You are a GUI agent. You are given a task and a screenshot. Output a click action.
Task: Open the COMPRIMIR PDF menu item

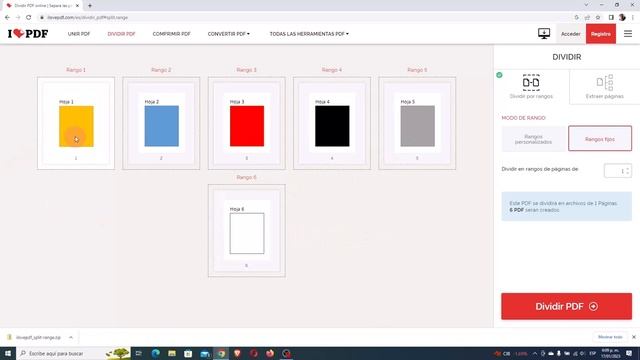point(171,34)
